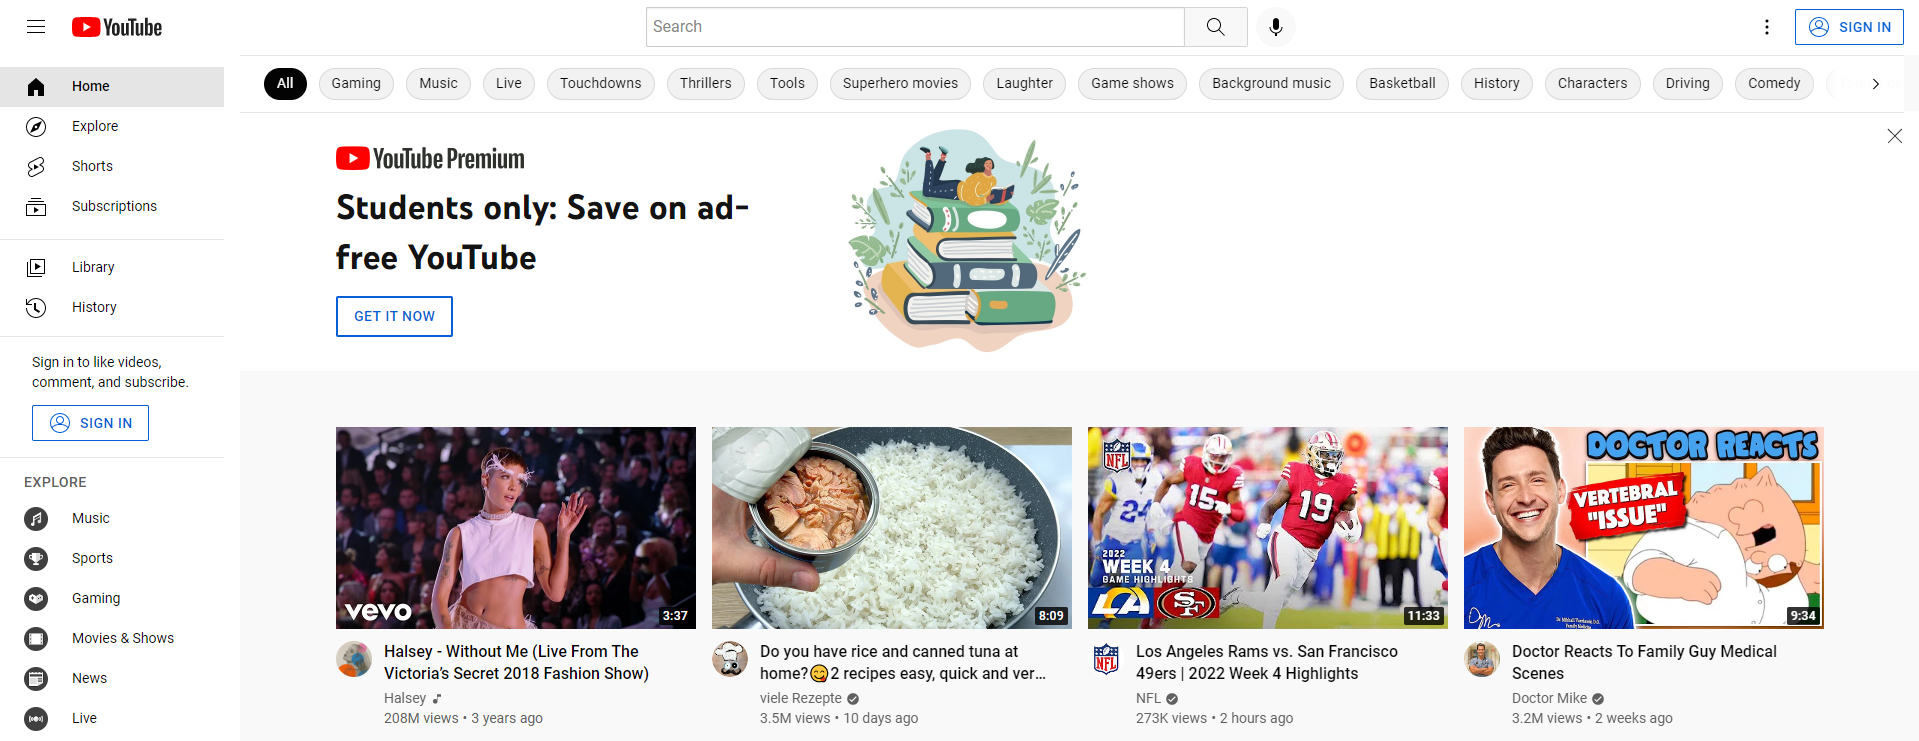Click GET IT NOW for Premium
Viewport: 1919px width, 741px height.
pyautogui.click(x=394, y=316)
